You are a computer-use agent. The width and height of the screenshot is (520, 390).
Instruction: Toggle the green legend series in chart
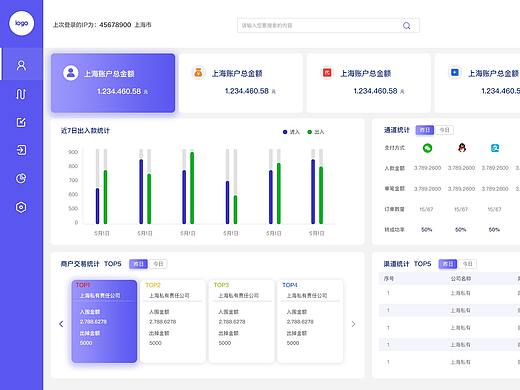coord(315,132)
